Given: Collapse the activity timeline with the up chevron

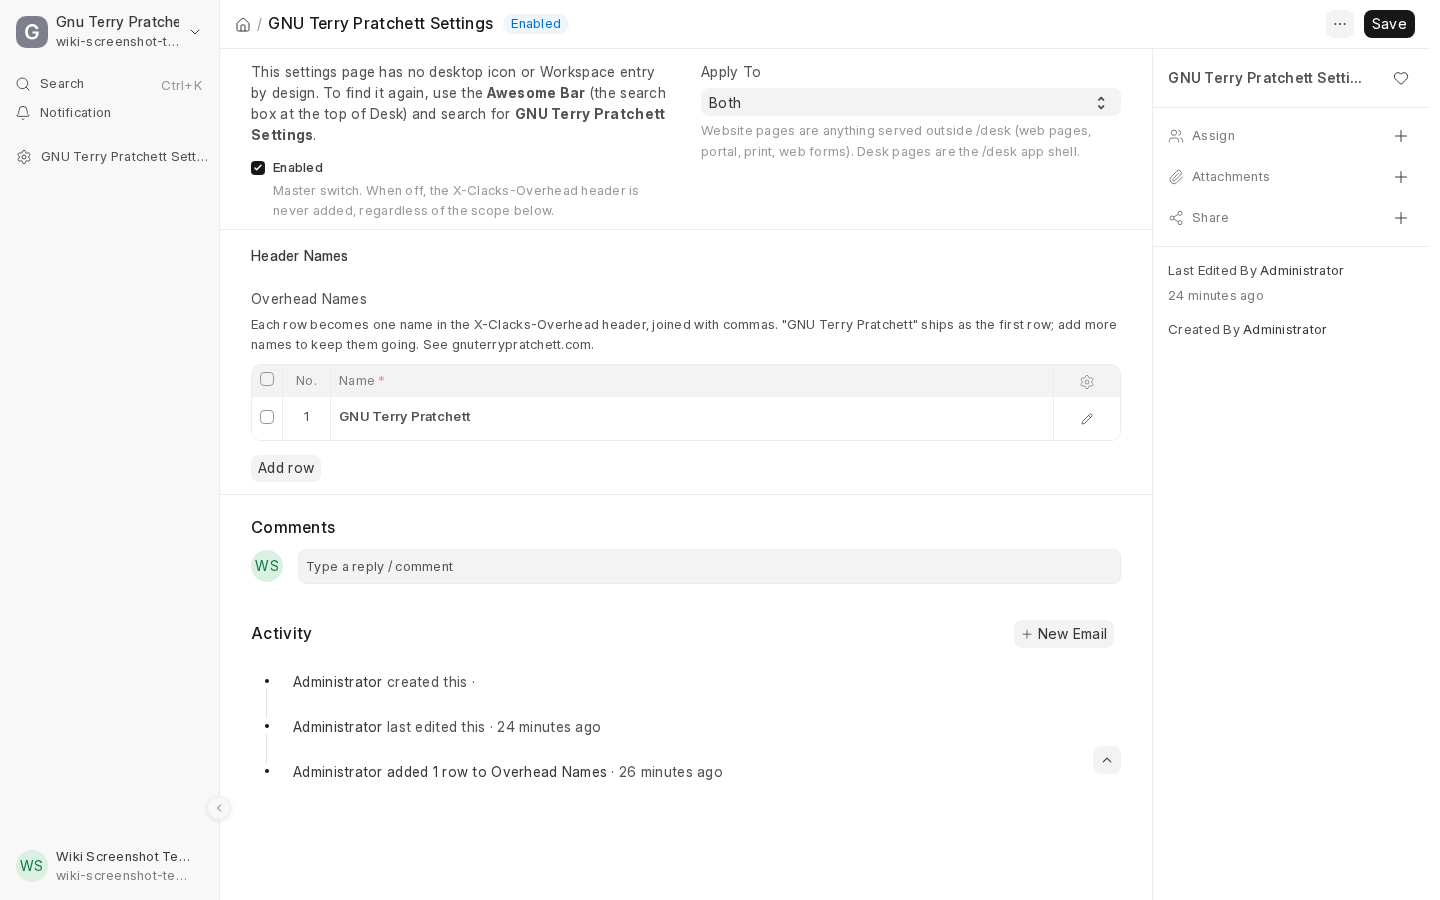Looking at the screenshot, I should 1107,760.
